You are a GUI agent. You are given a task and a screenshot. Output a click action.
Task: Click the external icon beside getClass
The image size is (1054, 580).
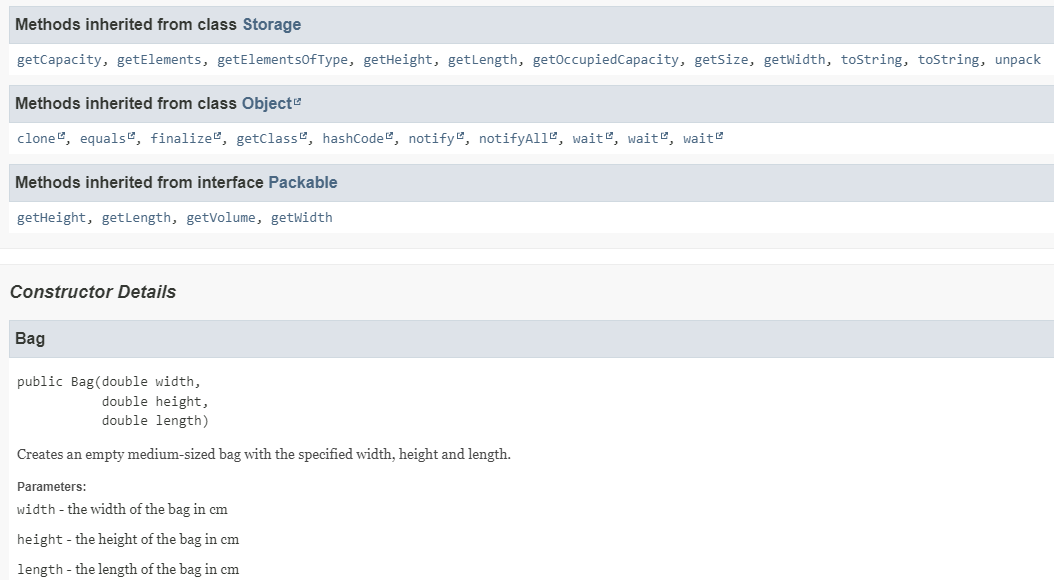(x=303, y=137)
